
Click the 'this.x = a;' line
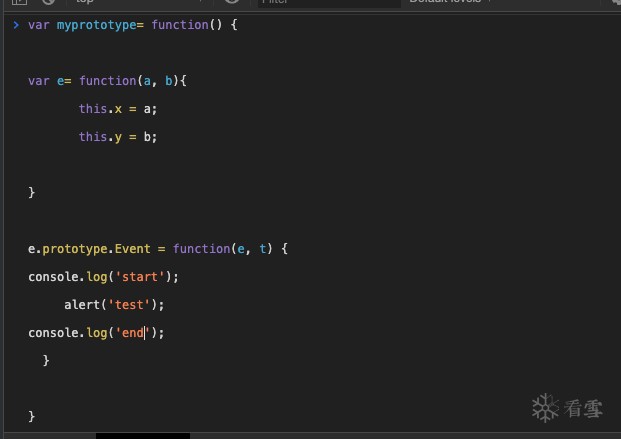118,109
